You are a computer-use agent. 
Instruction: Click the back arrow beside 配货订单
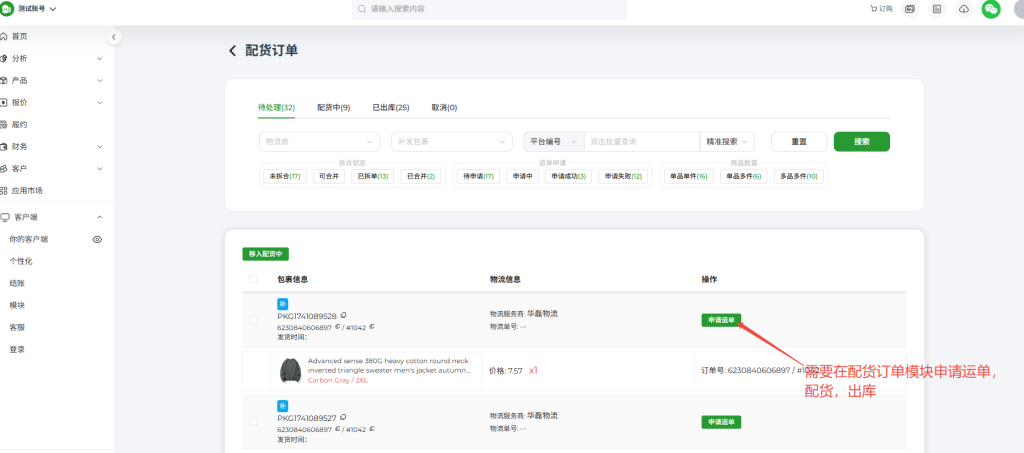[233, 51]
